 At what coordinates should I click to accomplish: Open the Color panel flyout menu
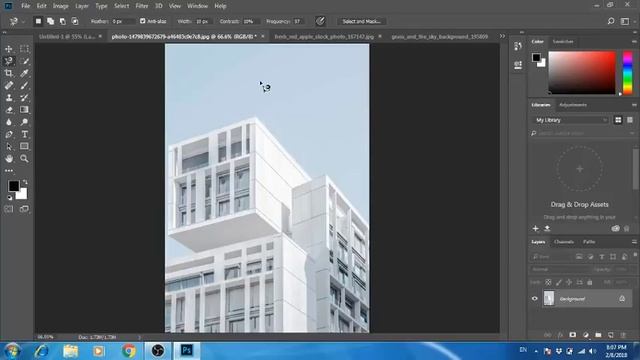coord(634,42)
